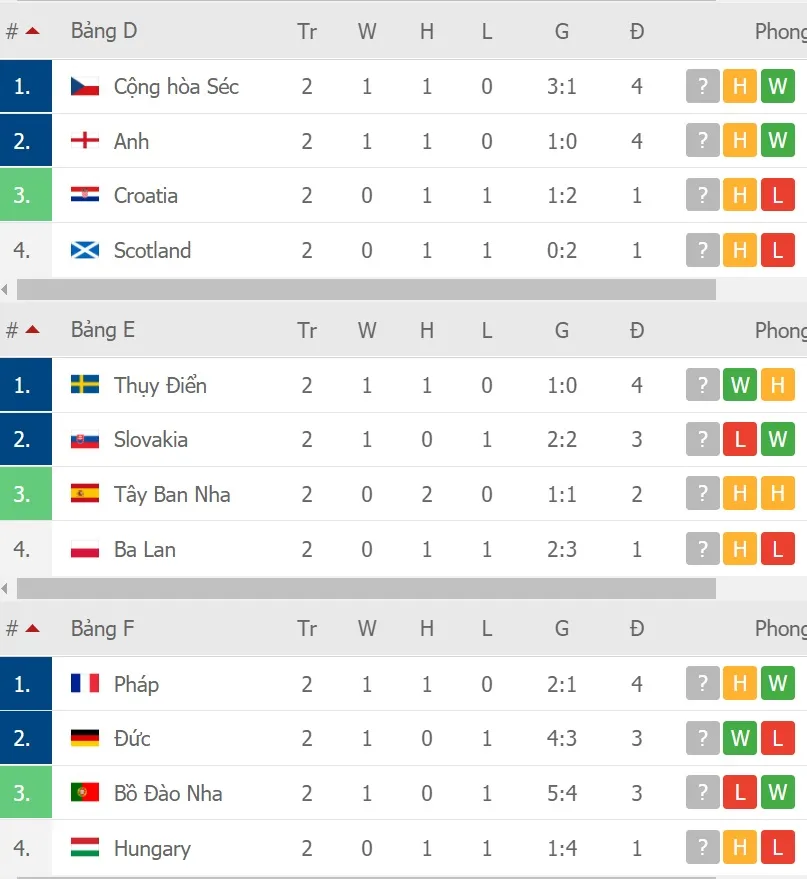Click the red L form badge for Ba Lan
This screenshot has width=807, height=879.
[x=777, y=549]
